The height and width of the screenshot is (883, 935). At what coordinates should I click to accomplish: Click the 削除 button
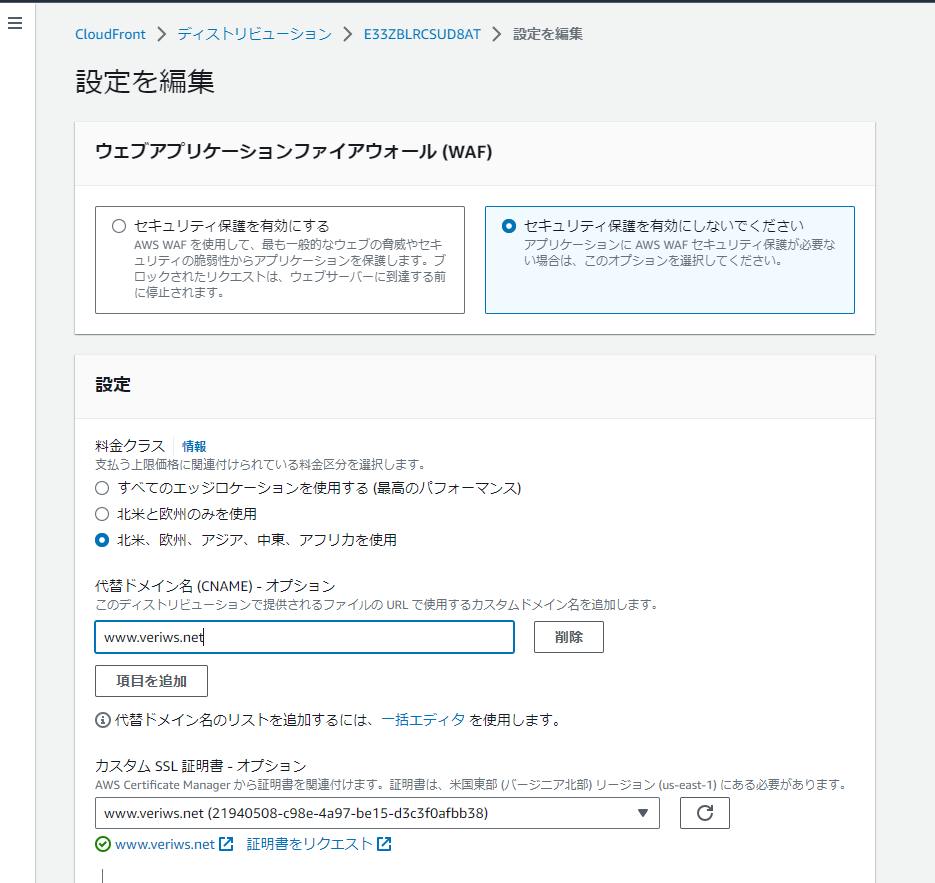[568, 637]
